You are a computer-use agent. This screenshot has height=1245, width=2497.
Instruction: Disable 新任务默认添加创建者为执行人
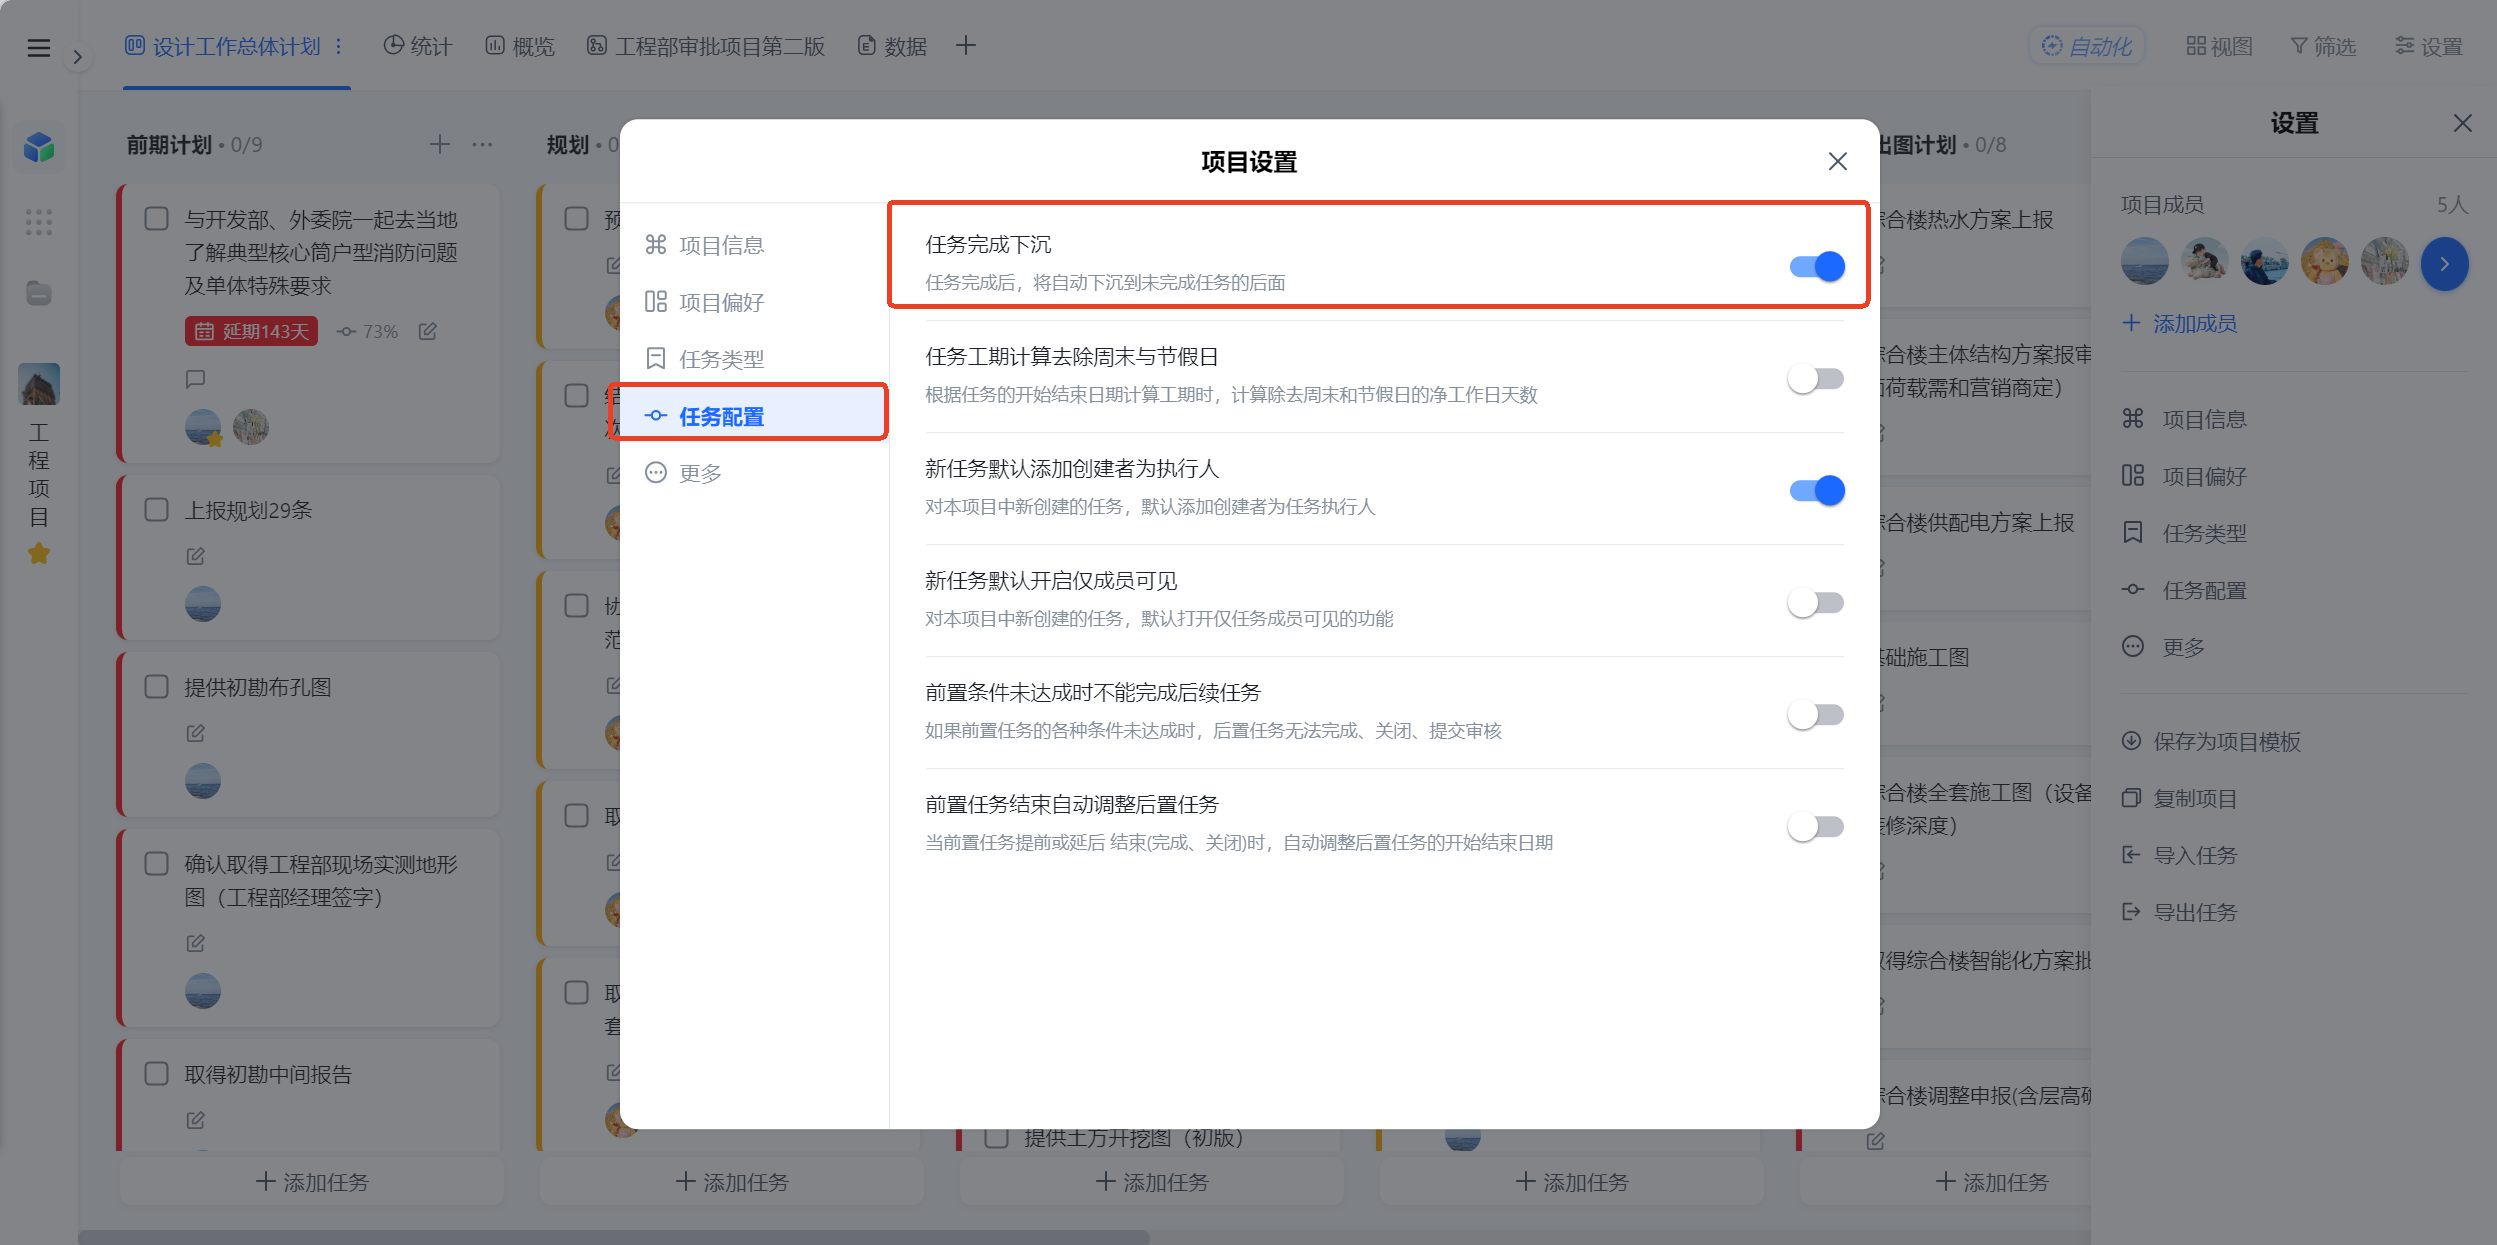point(1816,490)
